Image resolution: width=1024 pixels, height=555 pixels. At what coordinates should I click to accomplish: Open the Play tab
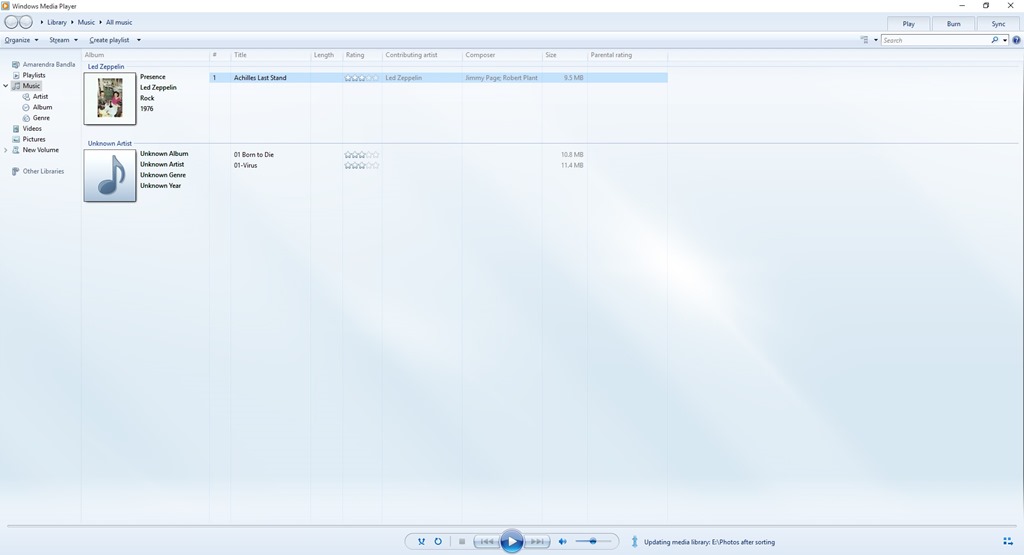pyautogui.click(x=908, y=24)
